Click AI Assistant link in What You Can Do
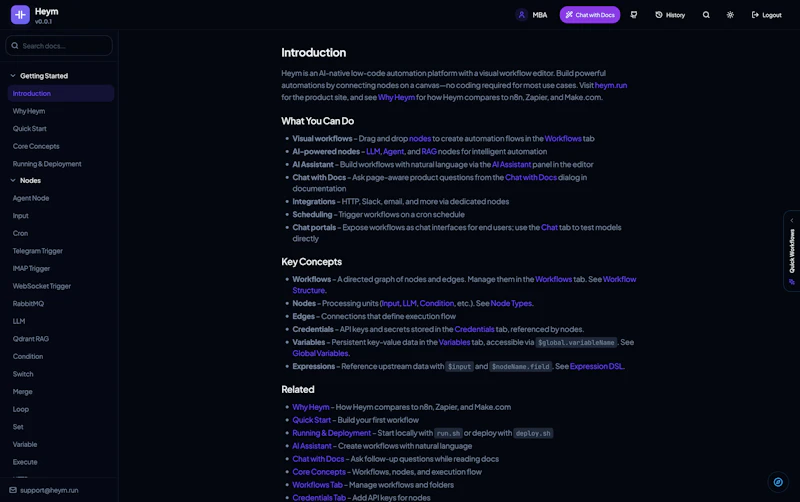 (x=511, y=164)
